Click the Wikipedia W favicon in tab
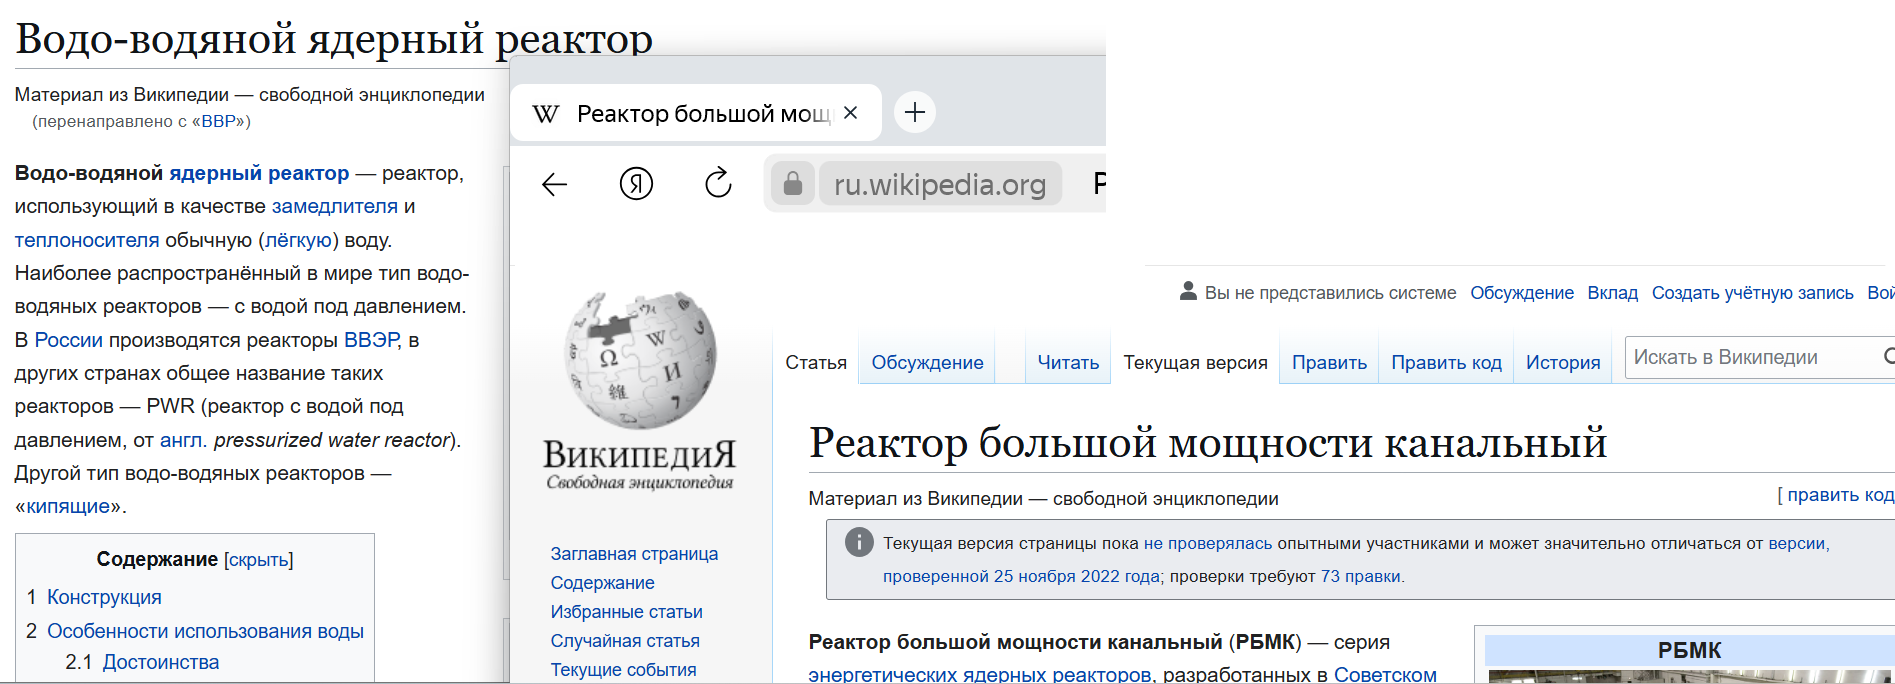The width and height of the screenshot is (1895, 684). pyautogui.click(x=546, y=114)
